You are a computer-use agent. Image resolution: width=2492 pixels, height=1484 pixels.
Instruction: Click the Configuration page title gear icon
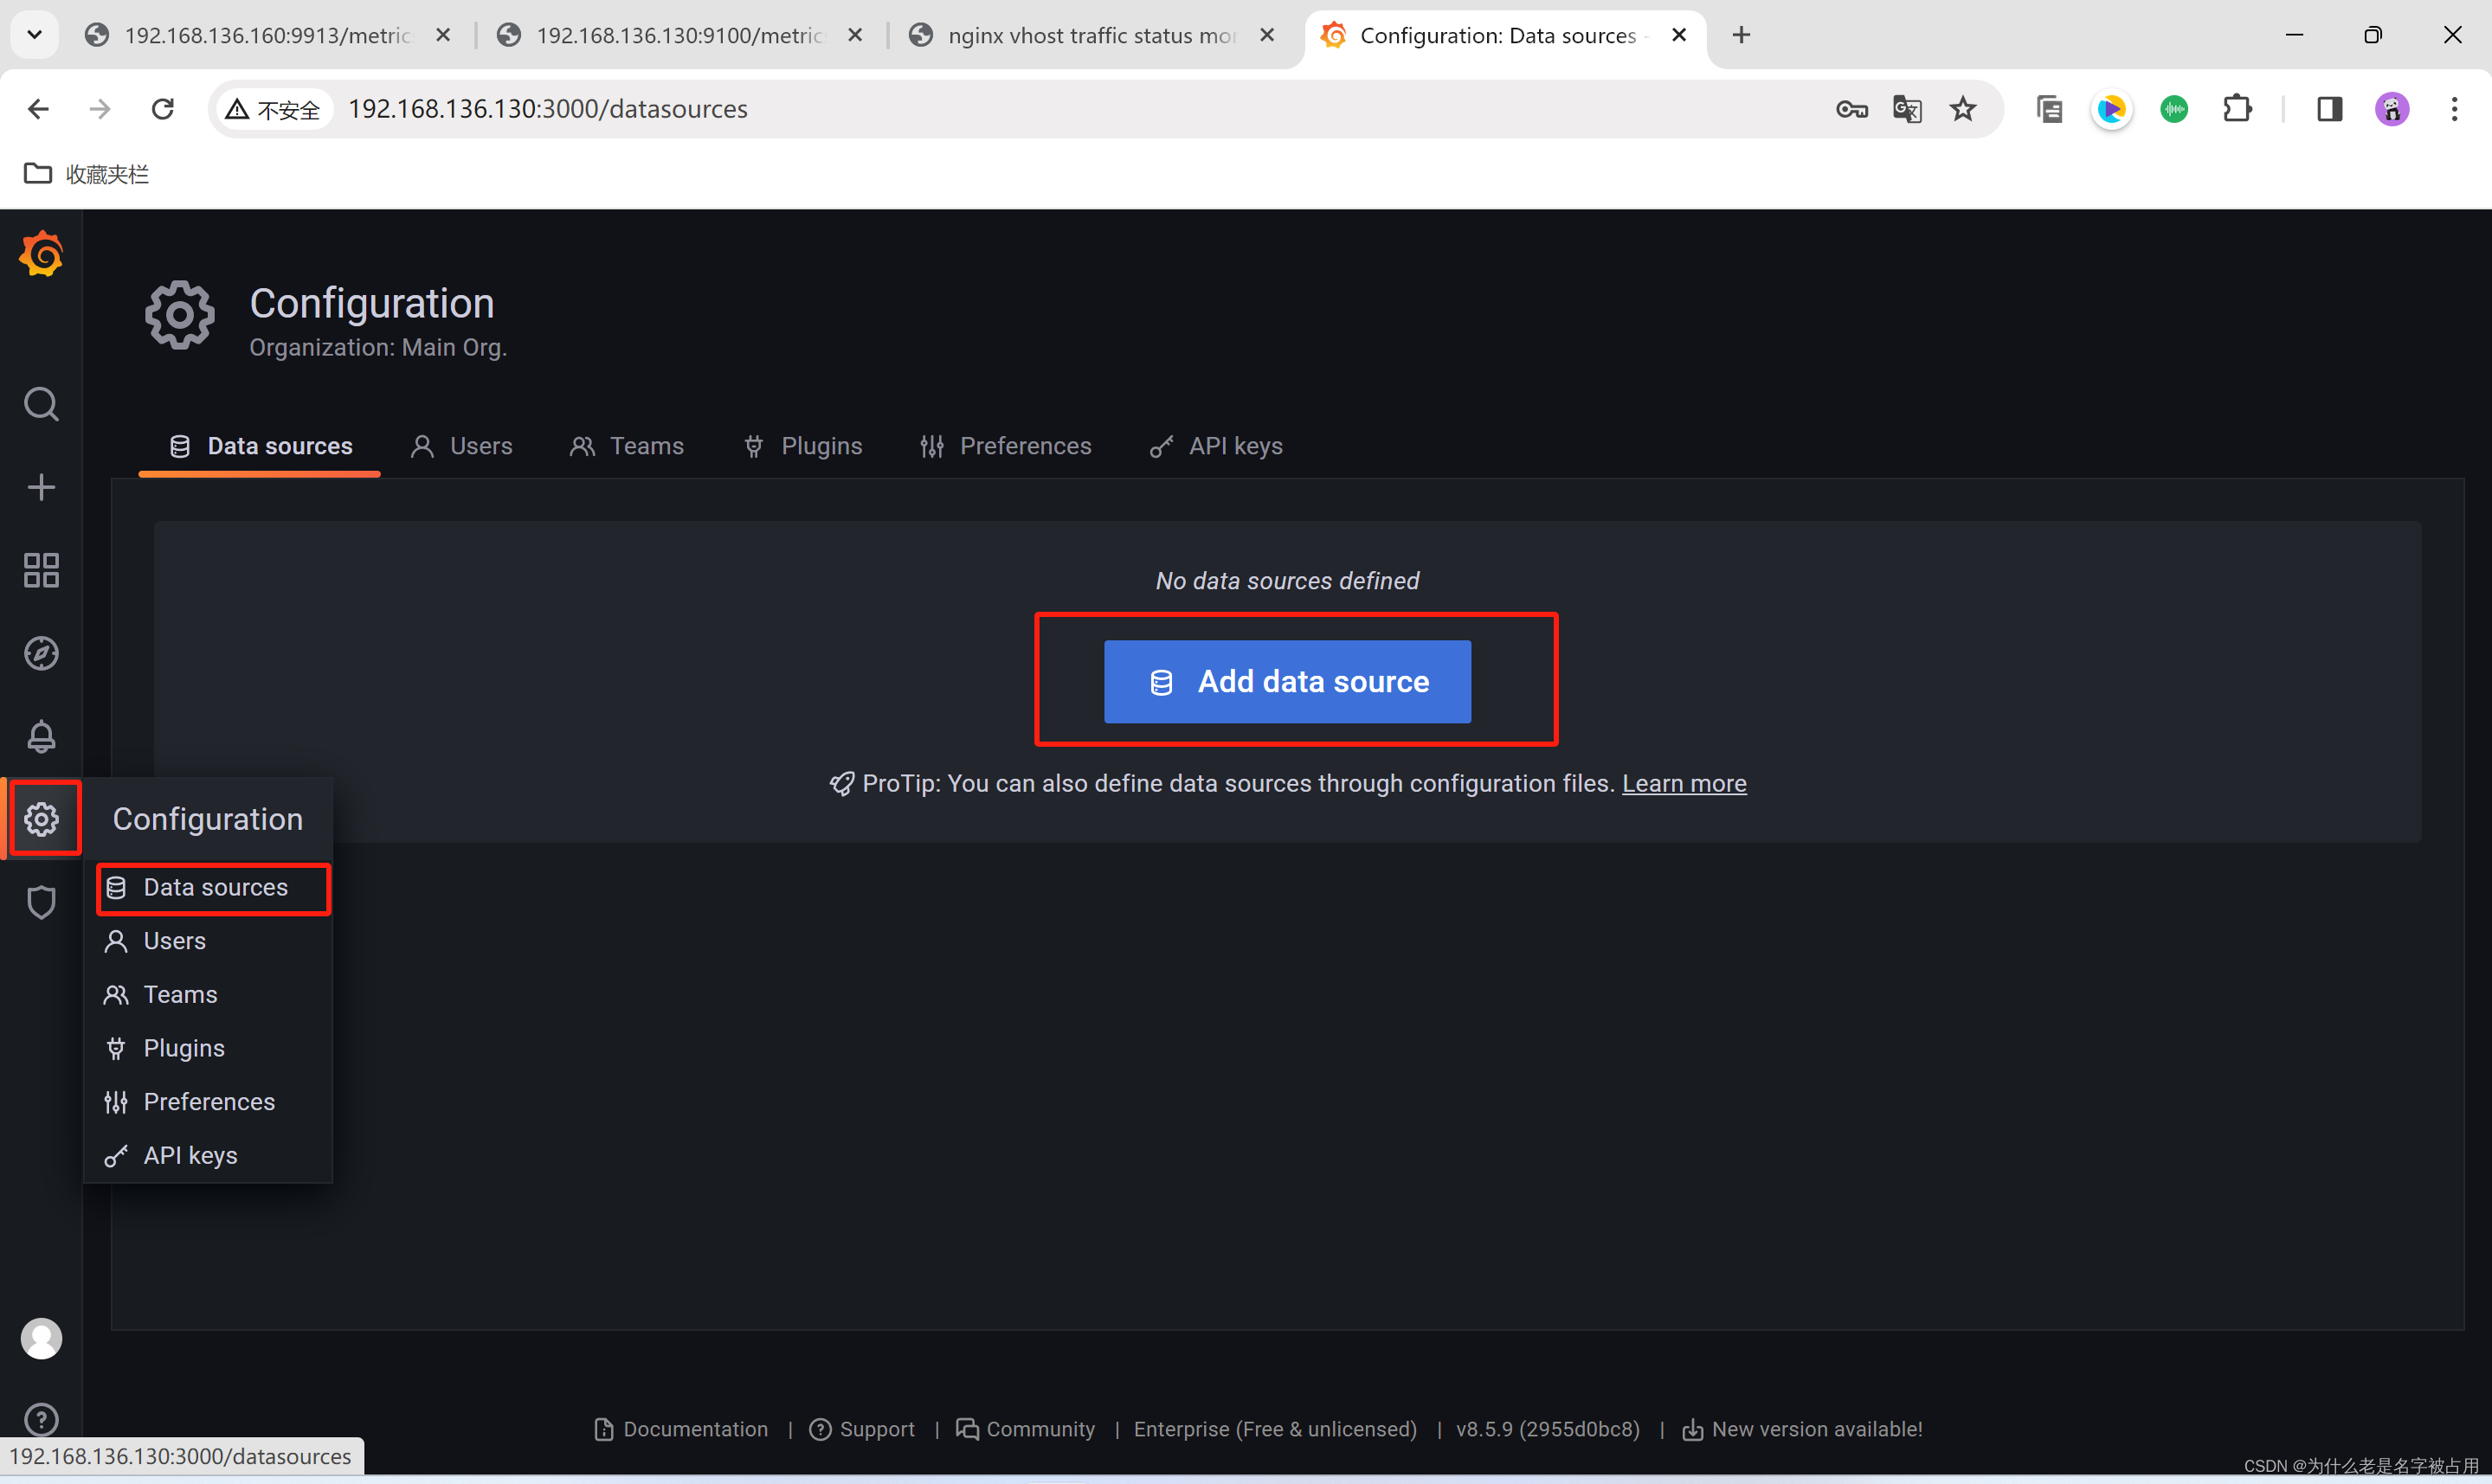pos(180,315)
